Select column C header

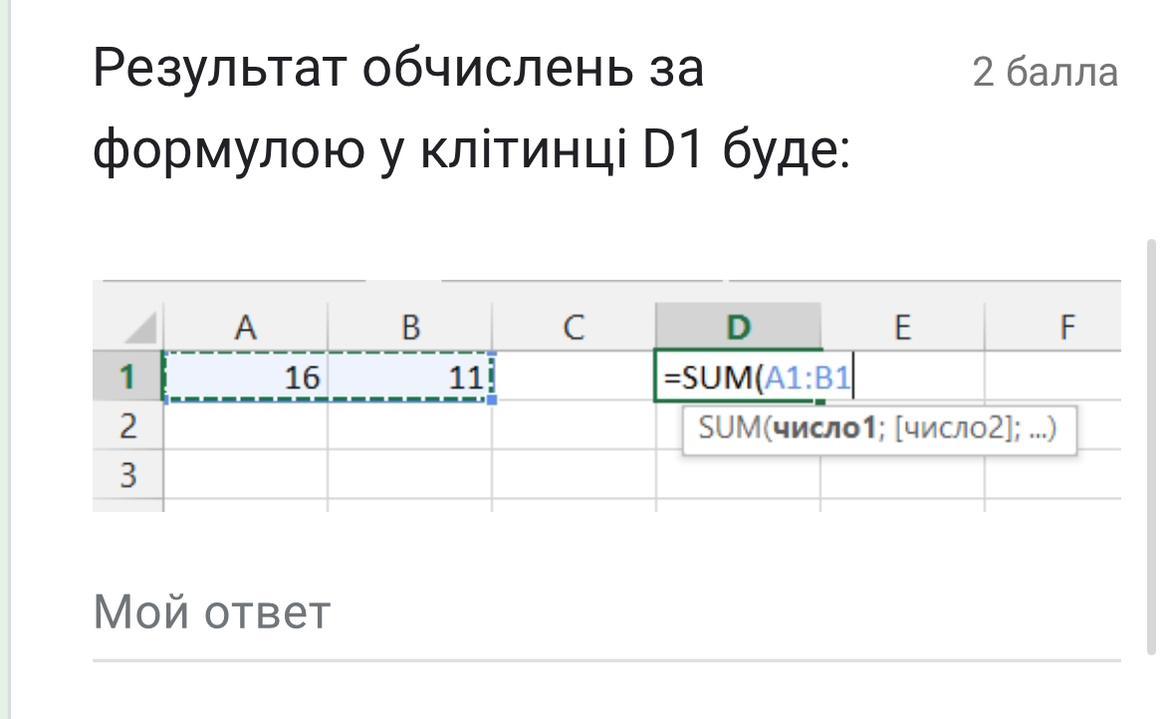[x=573, y=327]
